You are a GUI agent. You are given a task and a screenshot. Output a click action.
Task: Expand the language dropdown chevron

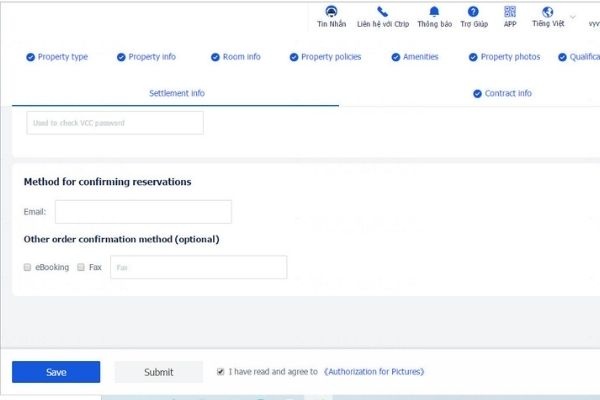pos(573,17)
